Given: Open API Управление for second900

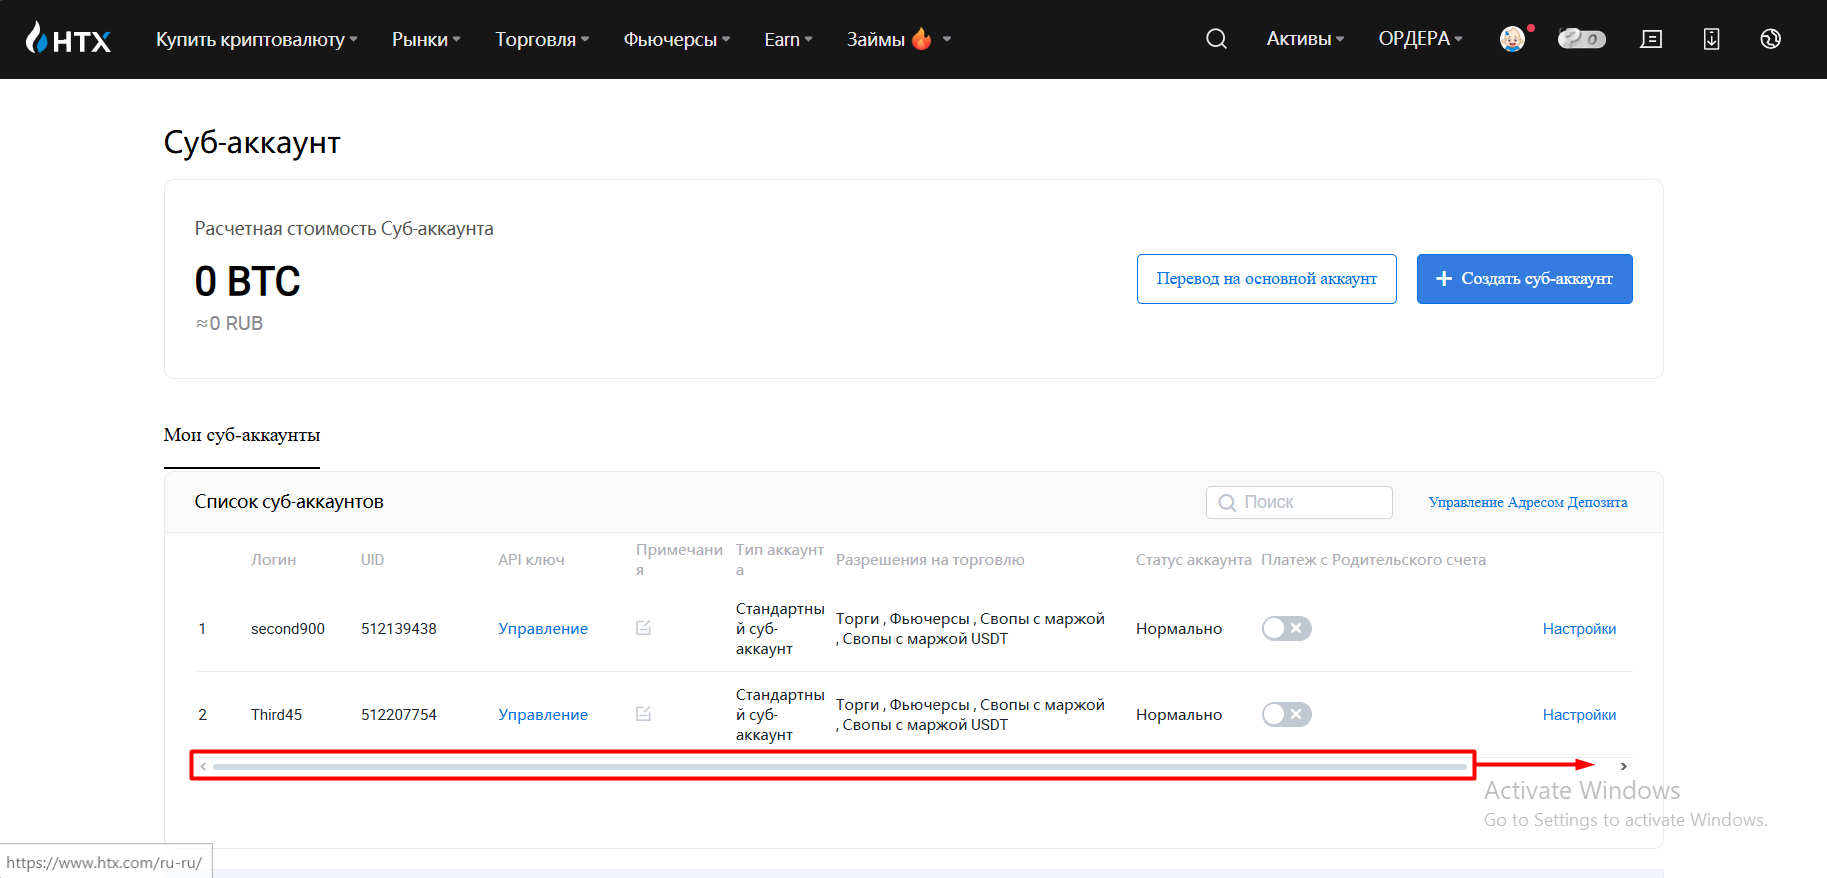Looking at the screenshot, I should pyautogui.click(x=543, y=628).
